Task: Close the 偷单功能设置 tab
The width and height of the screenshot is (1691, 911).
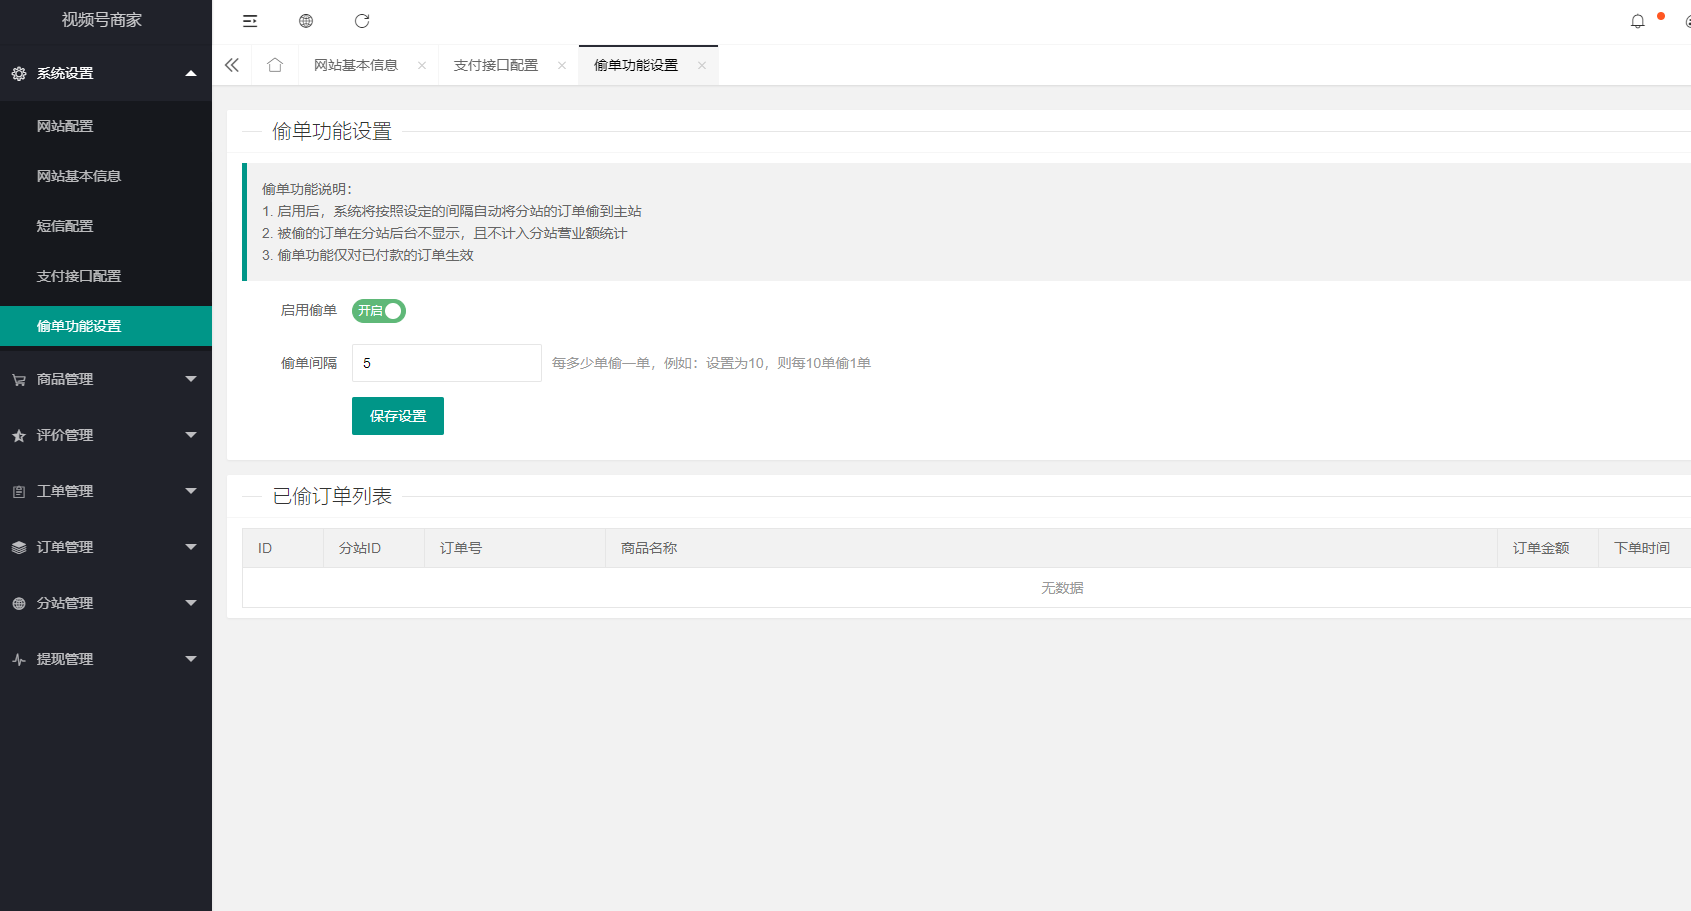Action: click(702, 64)
